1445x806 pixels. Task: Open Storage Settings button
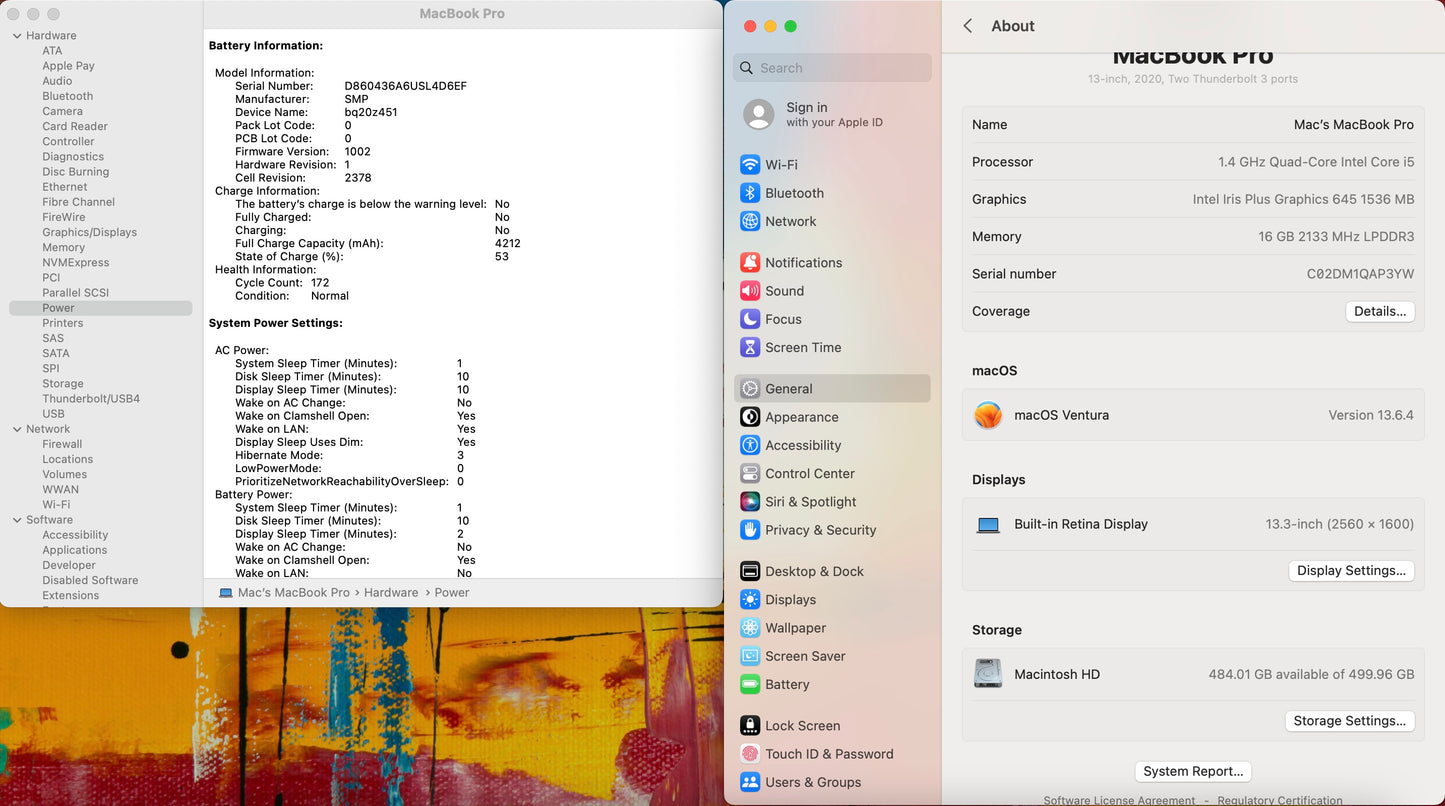(x=1349, y=721)
